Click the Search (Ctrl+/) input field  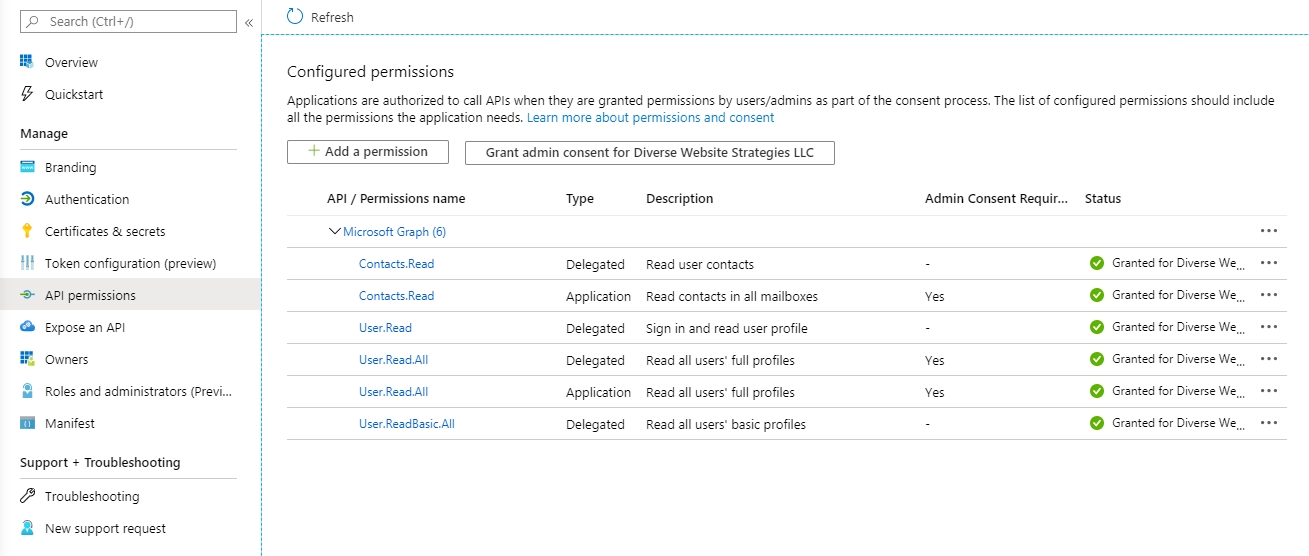tap(128, 21)
